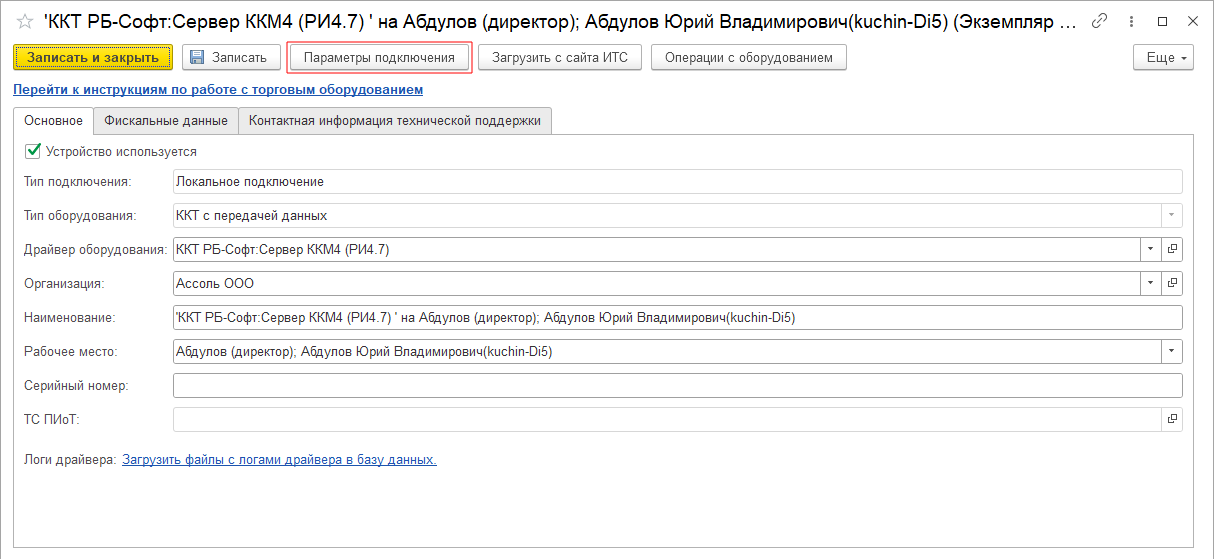Click the Драйвер оборудования field text
Viewport: 1214px width, 559px height.
[x=656, y=249]
